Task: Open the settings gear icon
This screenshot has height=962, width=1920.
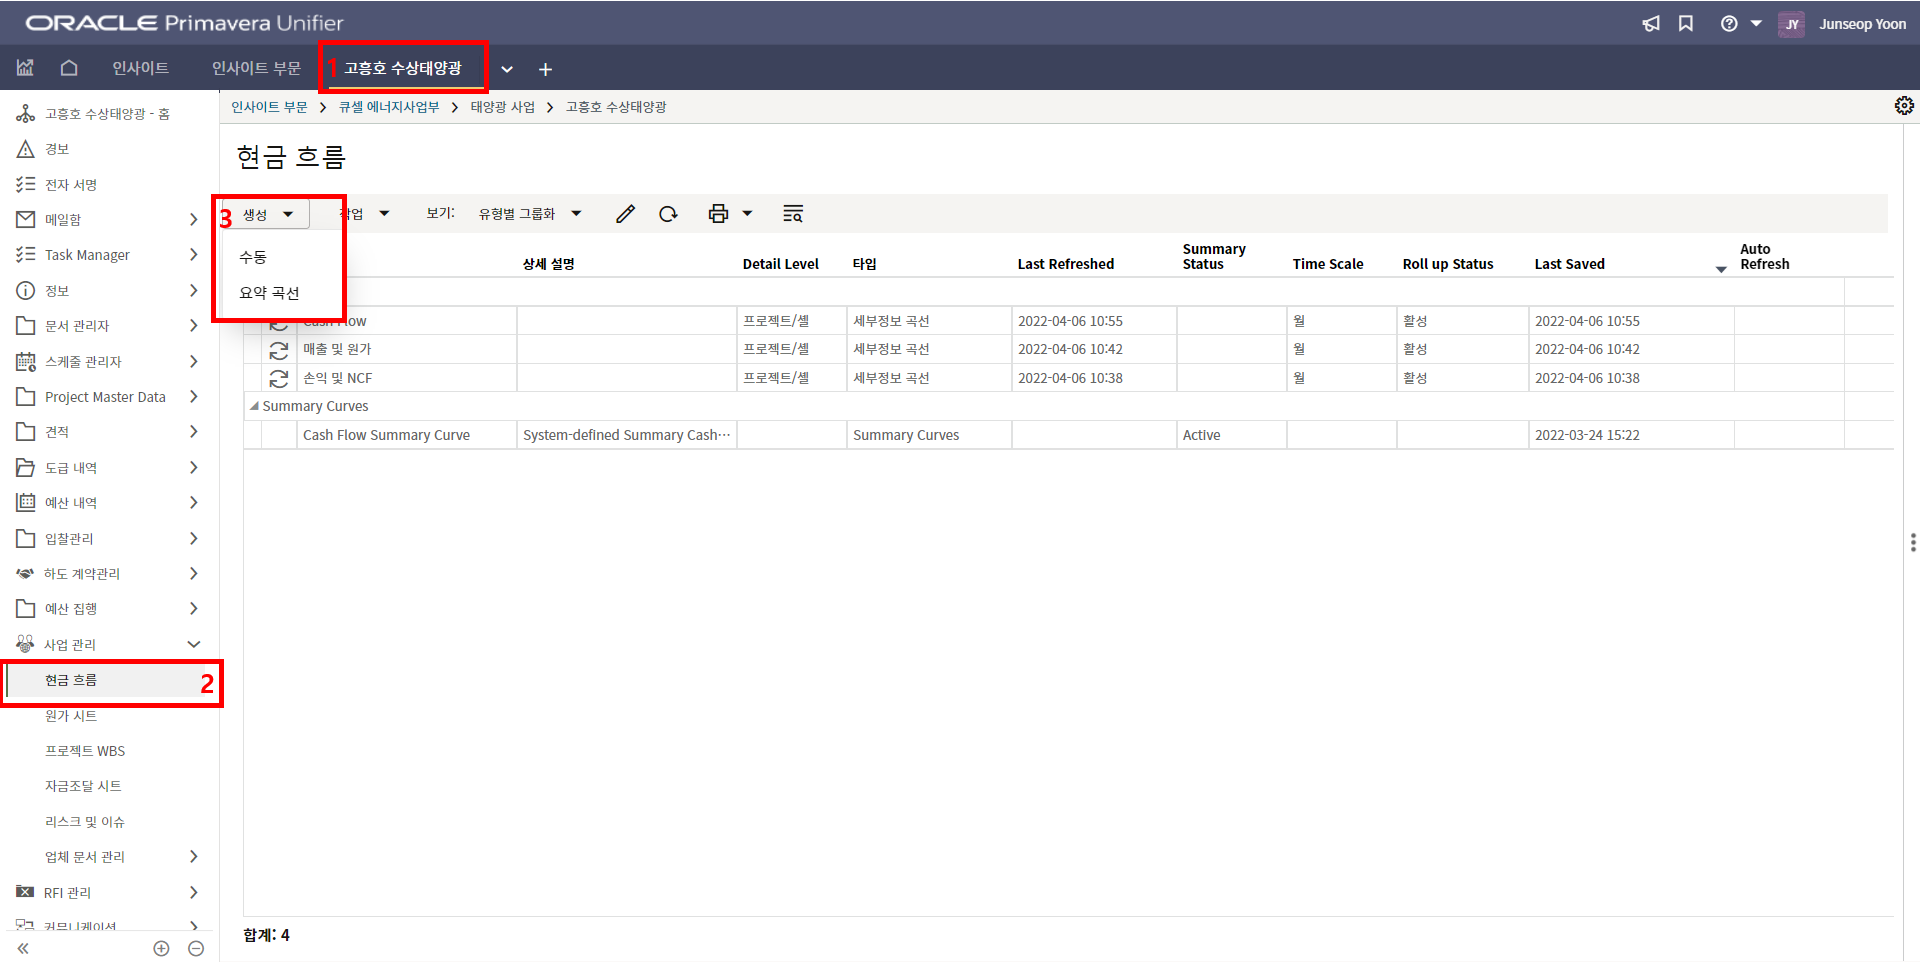Action: pos(1904,106)
